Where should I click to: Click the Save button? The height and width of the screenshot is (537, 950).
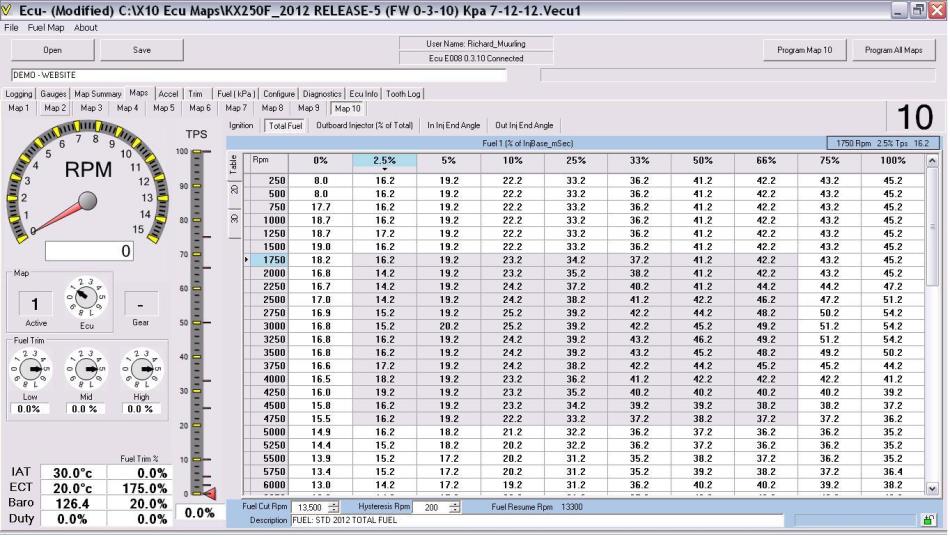coord(142,50)
